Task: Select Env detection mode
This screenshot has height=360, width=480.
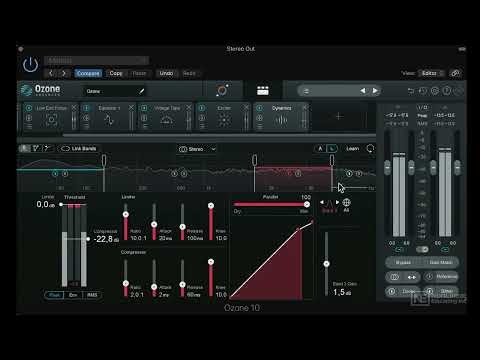Action: 73,295
